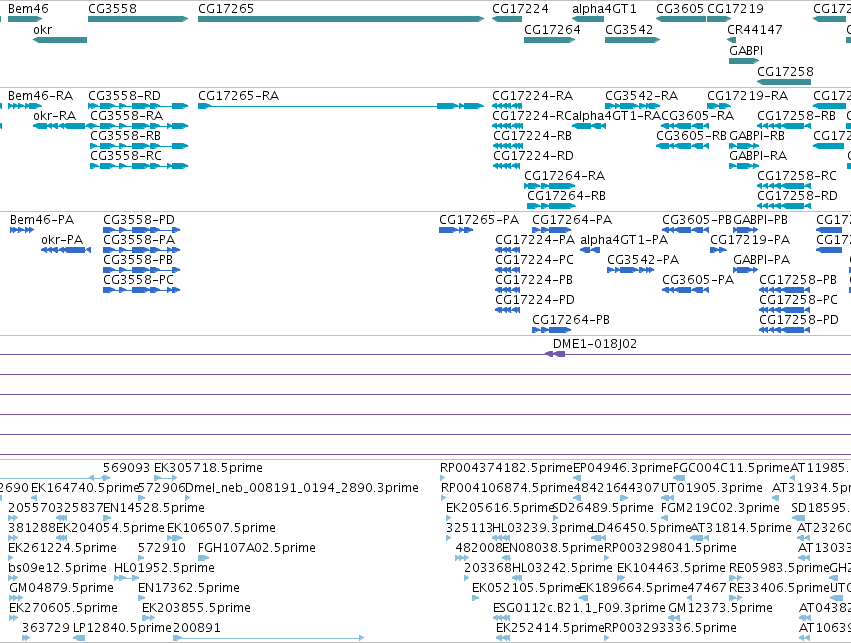Click the CG3558 gene feature bar
This screenshot has height=643, width=851.
(138, 19)
